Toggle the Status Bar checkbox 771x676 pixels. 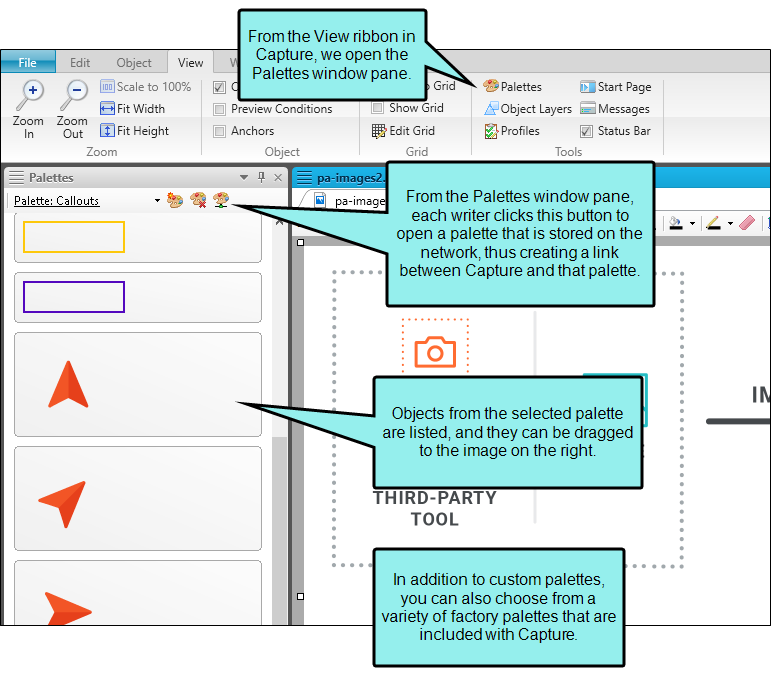pyautogui.click(x=586, y=131)
